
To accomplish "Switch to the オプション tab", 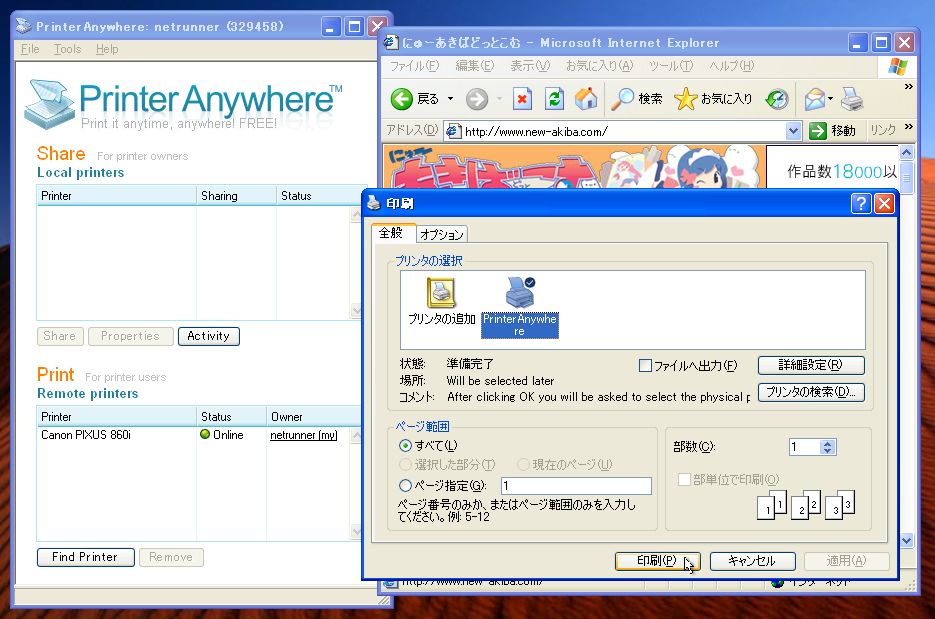I will tap(441, 234).
